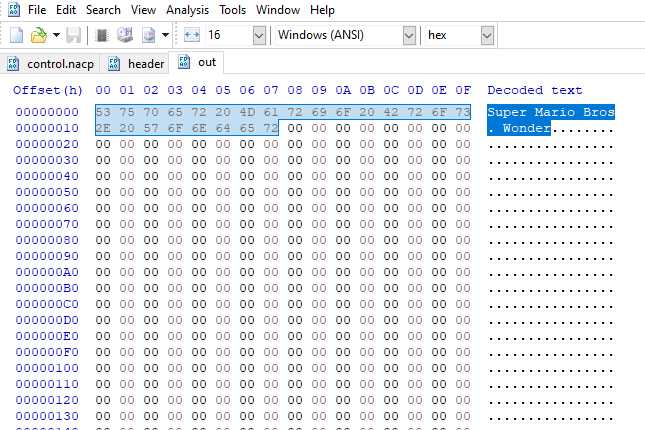Open the View menu
This screenshot has width=645, height=430.
pos(143,10)
